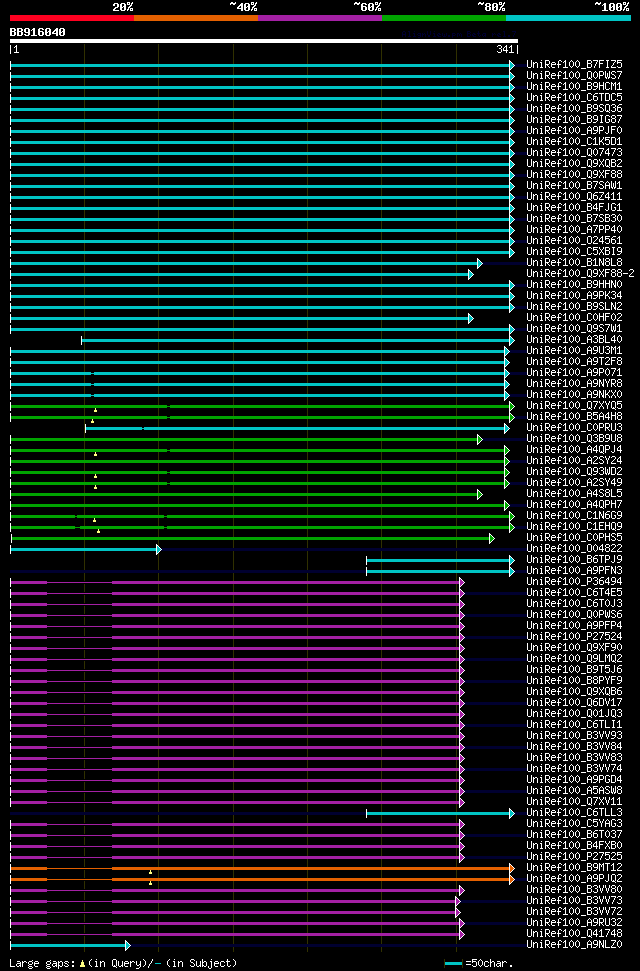Open hit UniRef100_C6TDC5

[x=574, y=98]
